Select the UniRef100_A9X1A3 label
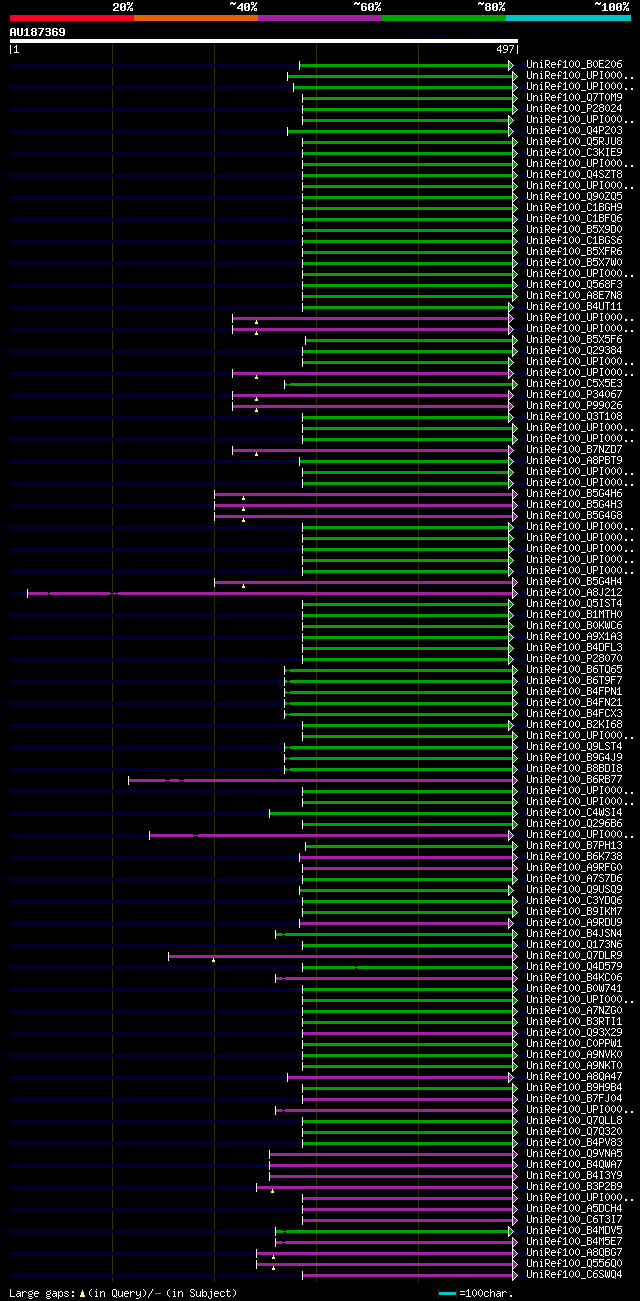The width and height of the screenshot is (640, 1301). point(575,637)
